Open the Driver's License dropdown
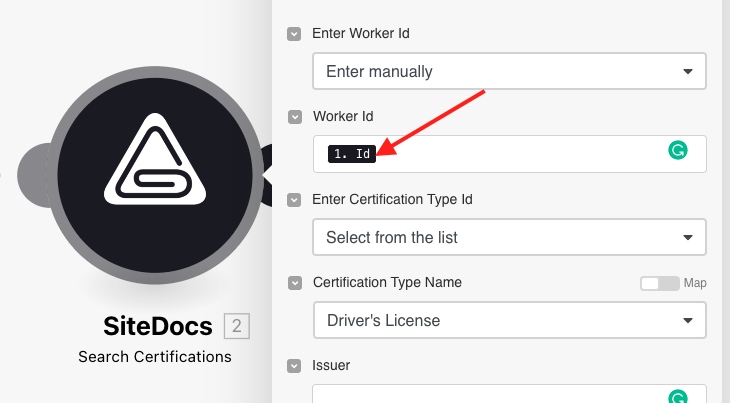730x403 pixels. [510, 320]
